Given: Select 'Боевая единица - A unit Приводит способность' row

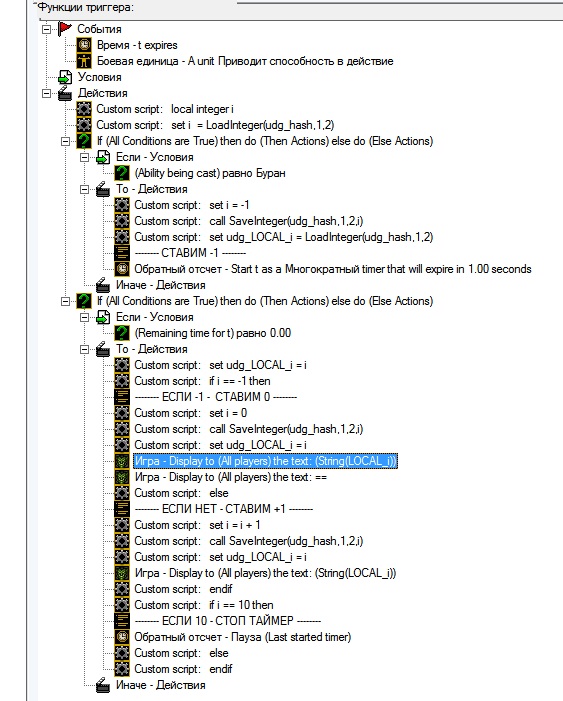Looking at the screenshot, I should coord(245,61).
